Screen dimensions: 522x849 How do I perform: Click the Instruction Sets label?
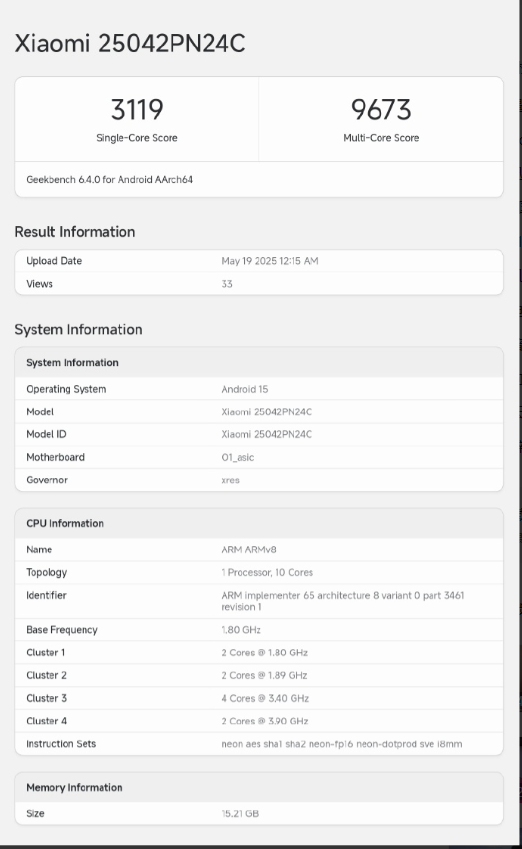61,744
